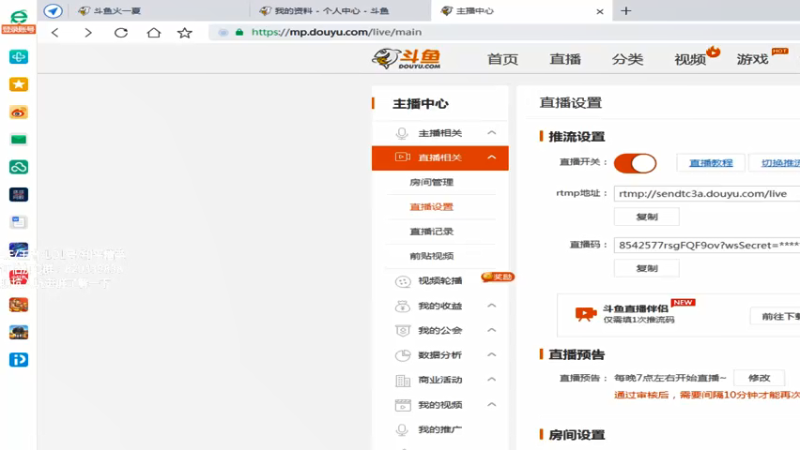Open the Weibo eye sidebar icon
Image resolution: width=800 pixels, height=450 pixels.
(18, 112)
